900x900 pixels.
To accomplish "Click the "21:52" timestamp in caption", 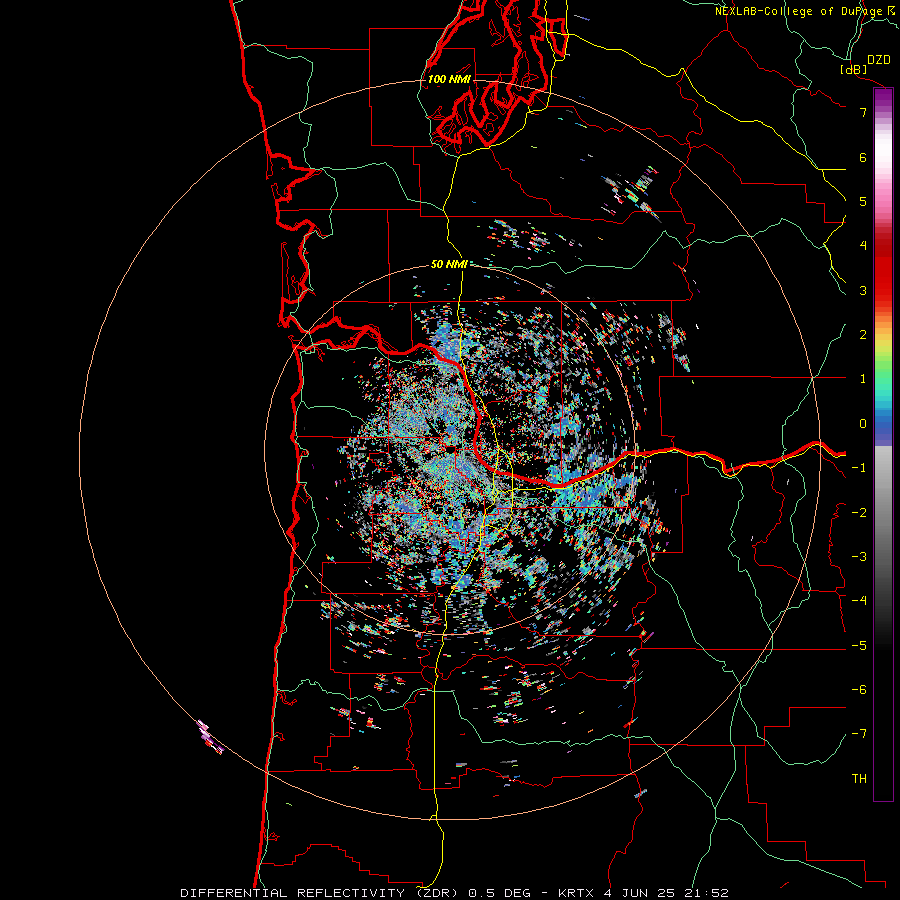I will point(707,893).
